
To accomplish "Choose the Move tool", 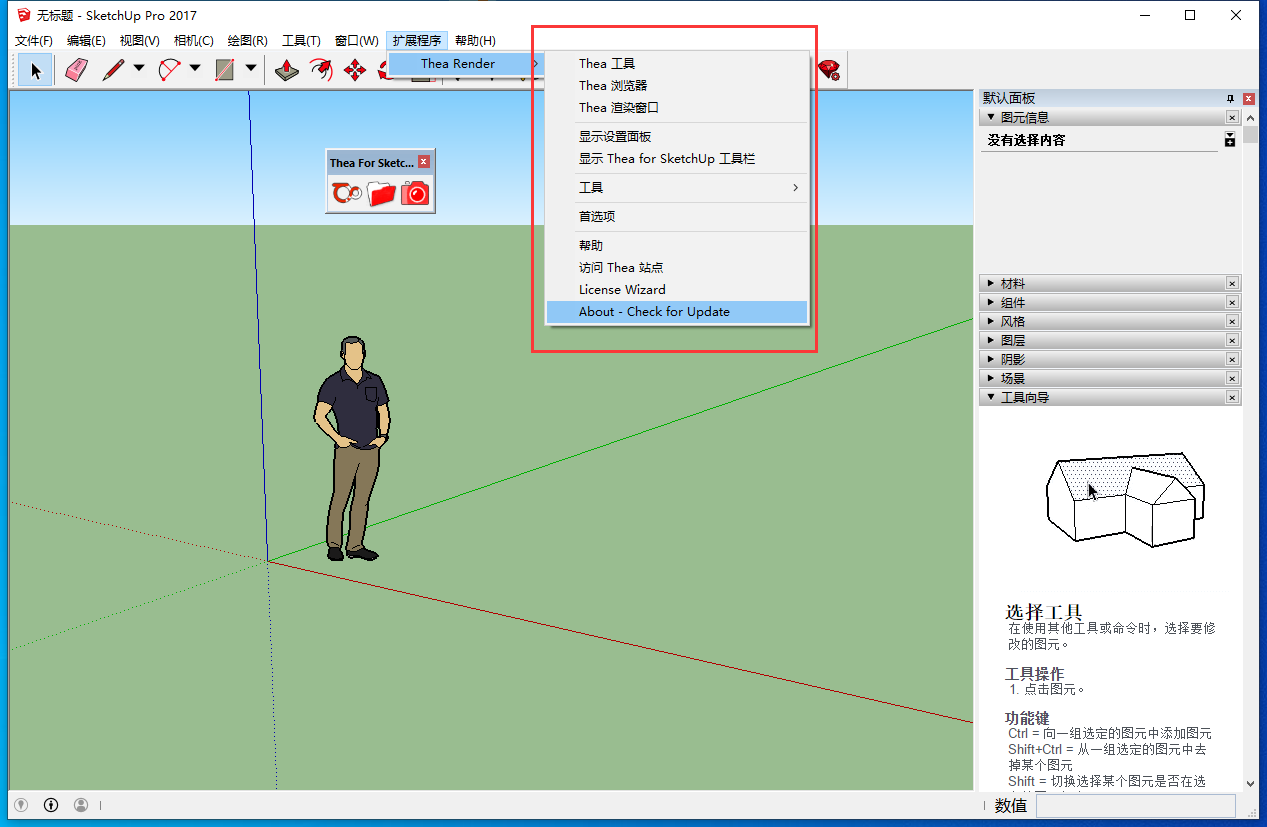I will 355,70.
